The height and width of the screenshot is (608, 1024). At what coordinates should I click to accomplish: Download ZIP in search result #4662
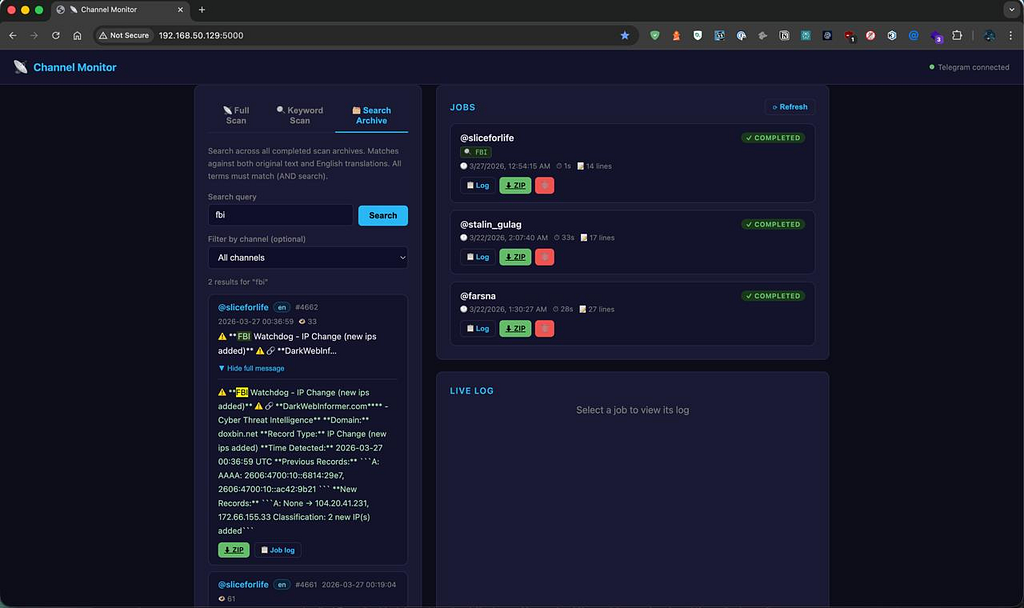tap(234, 550)
